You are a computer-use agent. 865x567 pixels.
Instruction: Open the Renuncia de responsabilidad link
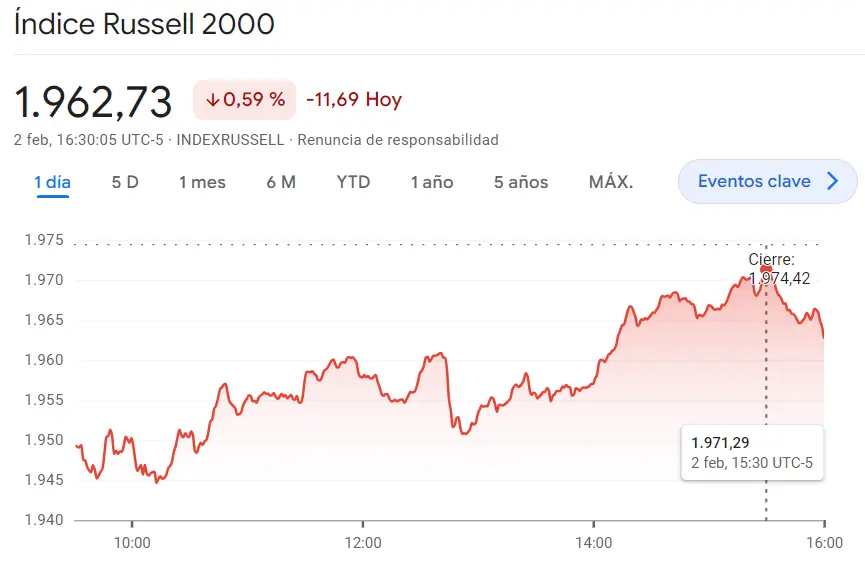[x=398, y=140]
